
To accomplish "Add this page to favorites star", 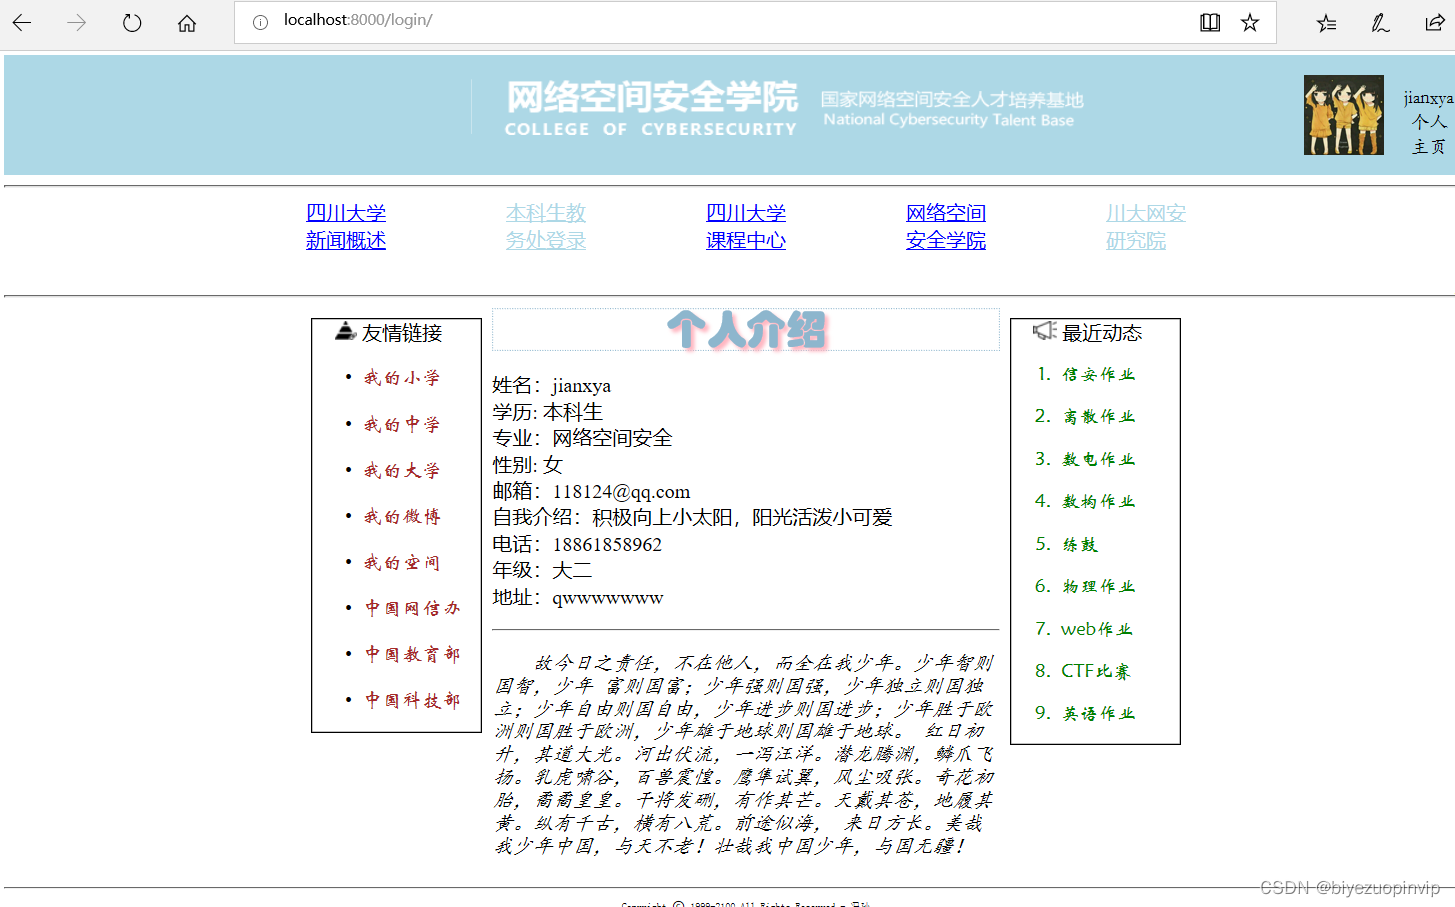I will (1250, 22).
